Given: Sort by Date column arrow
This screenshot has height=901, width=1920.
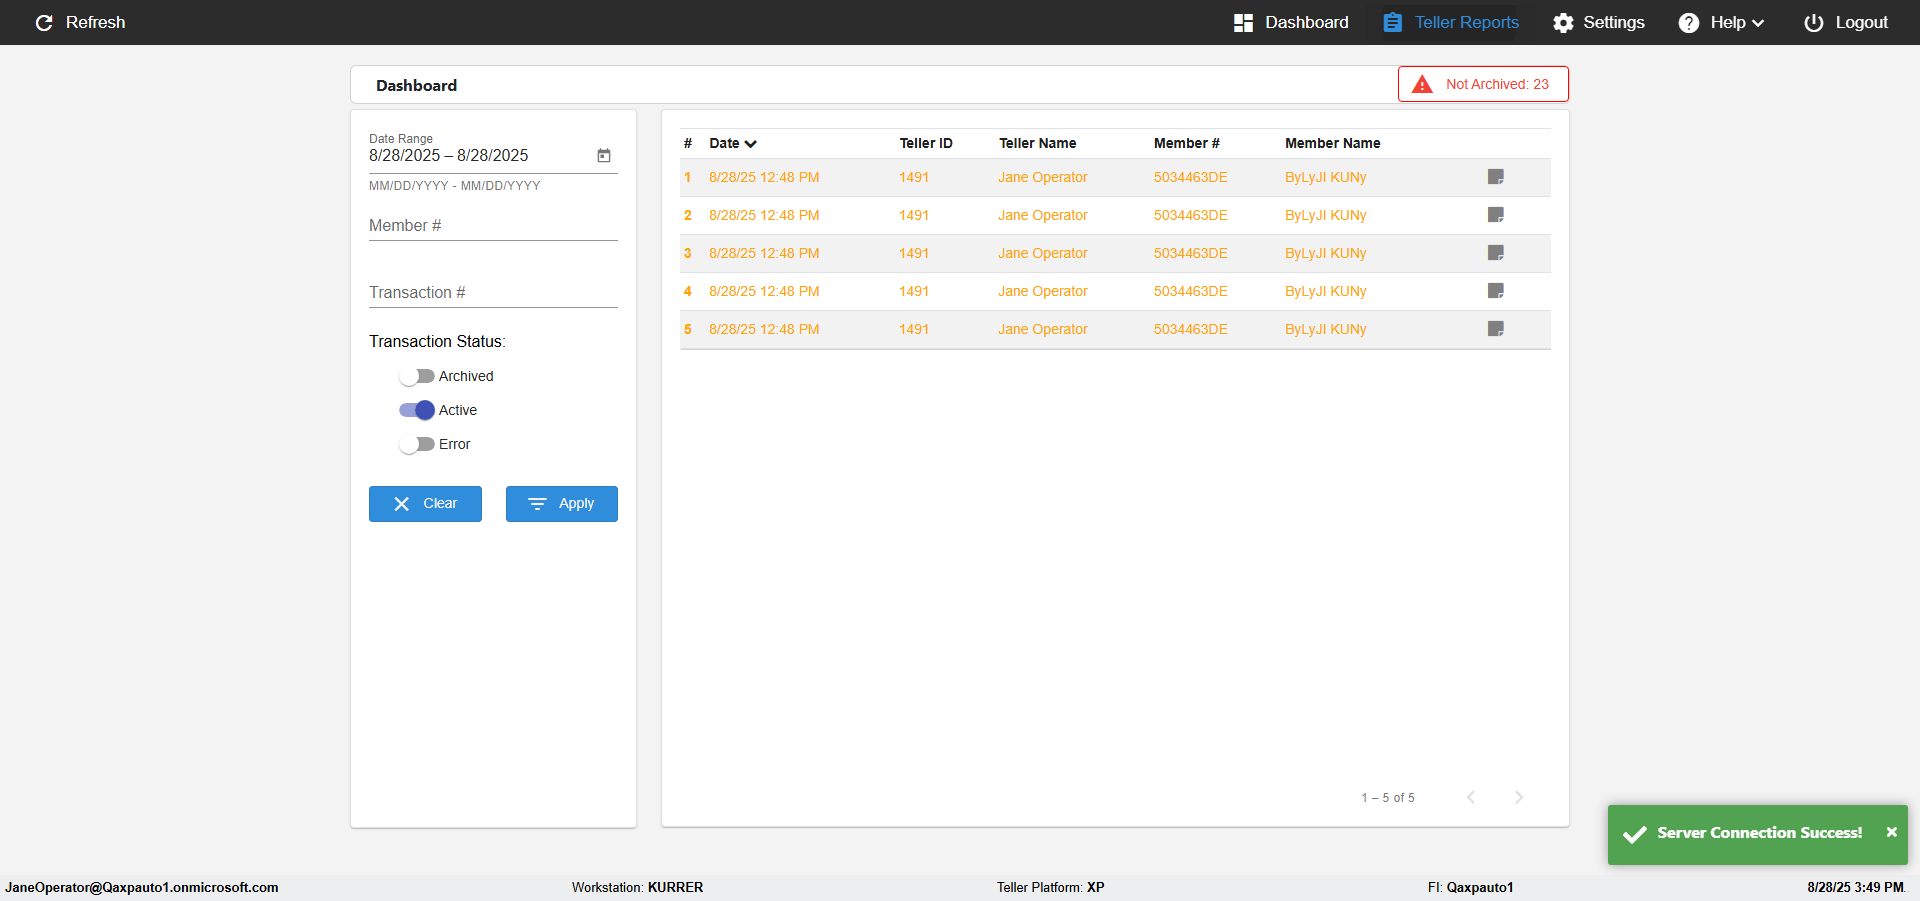Looking at the screenshot, I should [750, 144].
